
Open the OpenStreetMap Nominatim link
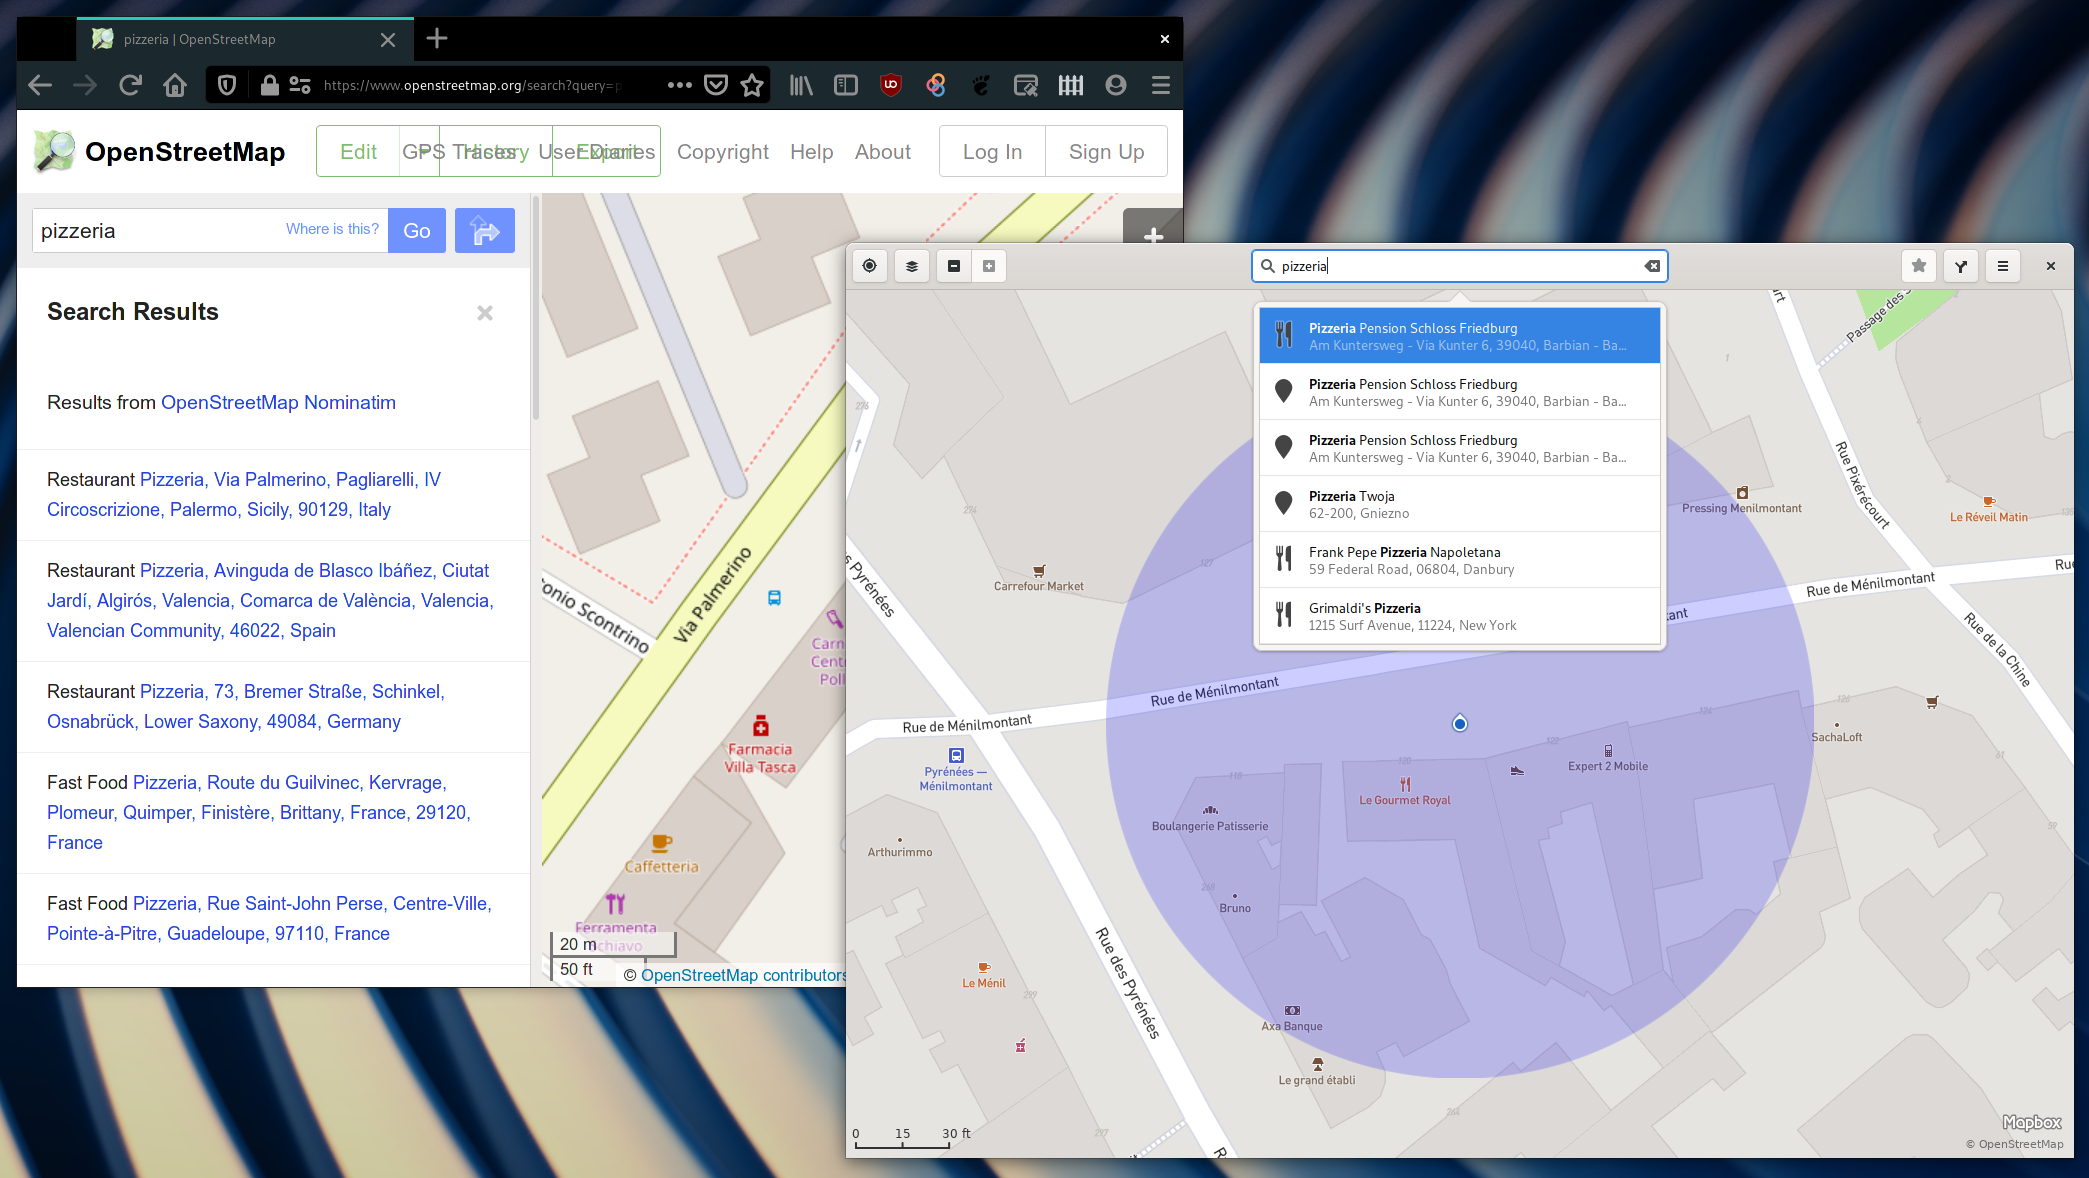coord(278,402)
